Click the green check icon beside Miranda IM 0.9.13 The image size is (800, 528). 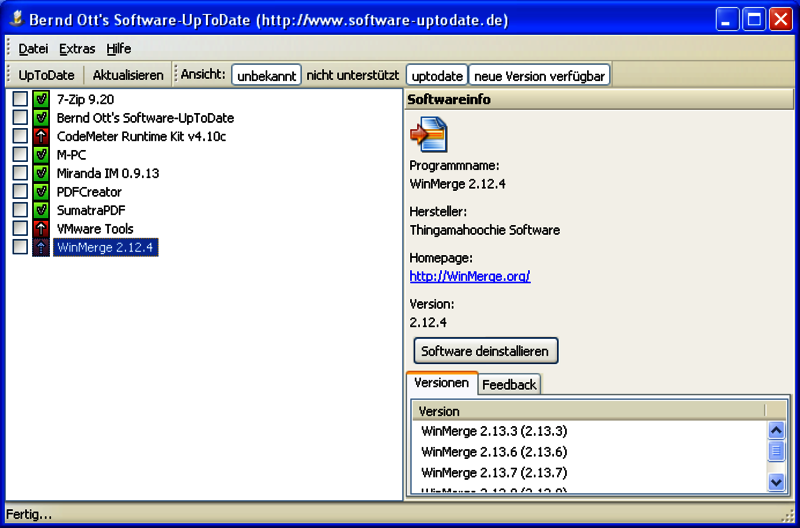(x=41, y=173)
